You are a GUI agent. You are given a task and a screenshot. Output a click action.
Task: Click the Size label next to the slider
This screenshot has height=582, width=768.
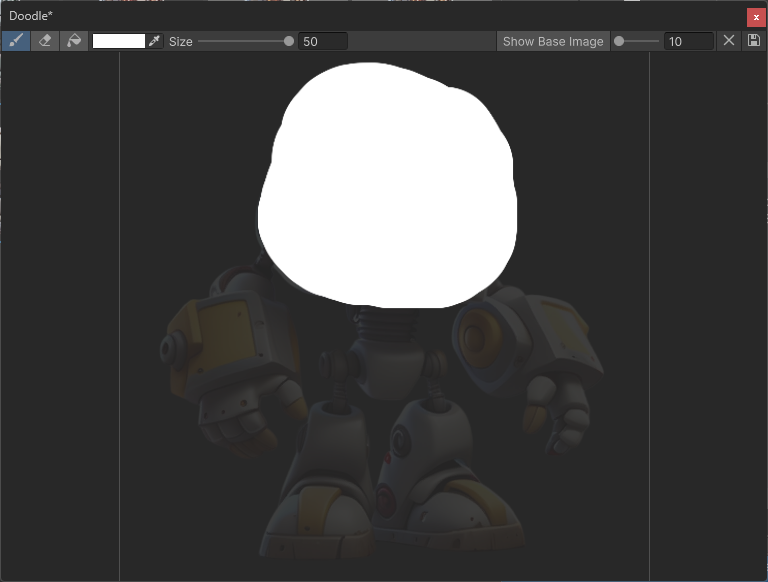pyautogui.click(x=181, y=42)
